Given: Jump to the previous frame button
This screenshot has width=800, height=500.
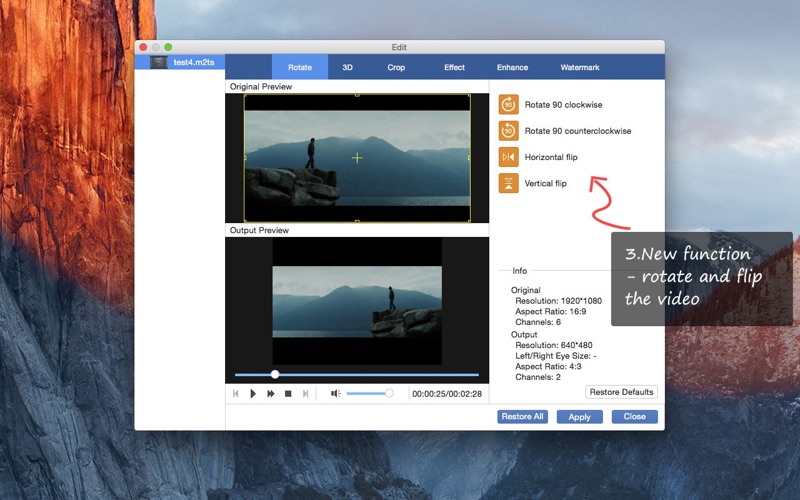Looking at the screenshot, I should [x=236, y=394].
